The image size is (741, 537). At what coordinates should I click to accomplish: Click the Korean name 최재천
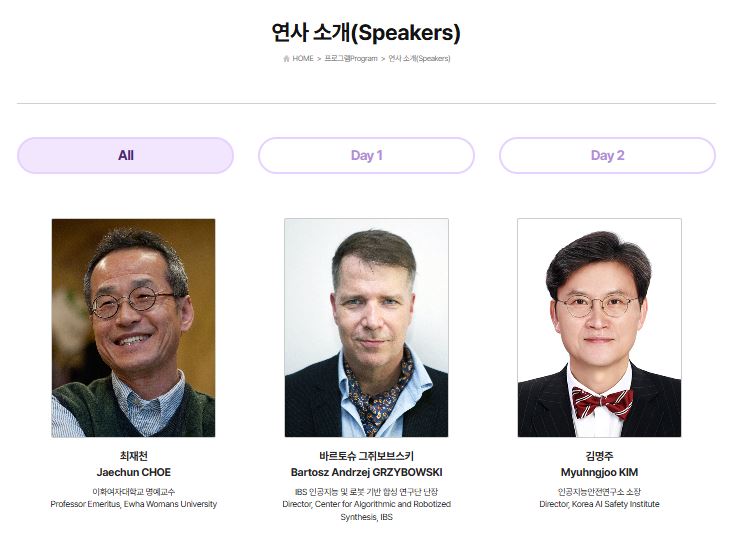(x=133, y=456)
